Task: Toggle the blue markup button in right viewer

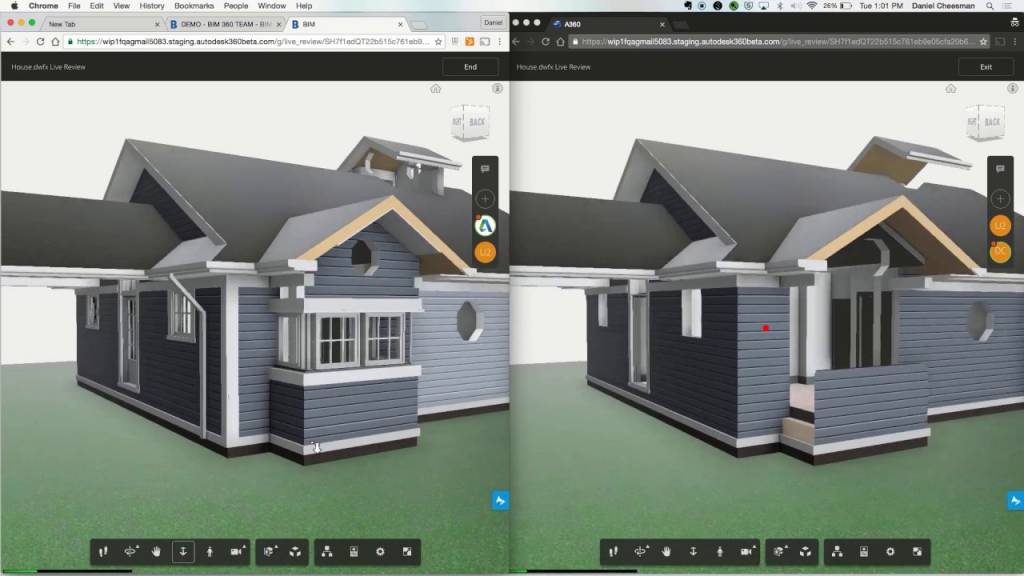Action: coord(1015,501)
